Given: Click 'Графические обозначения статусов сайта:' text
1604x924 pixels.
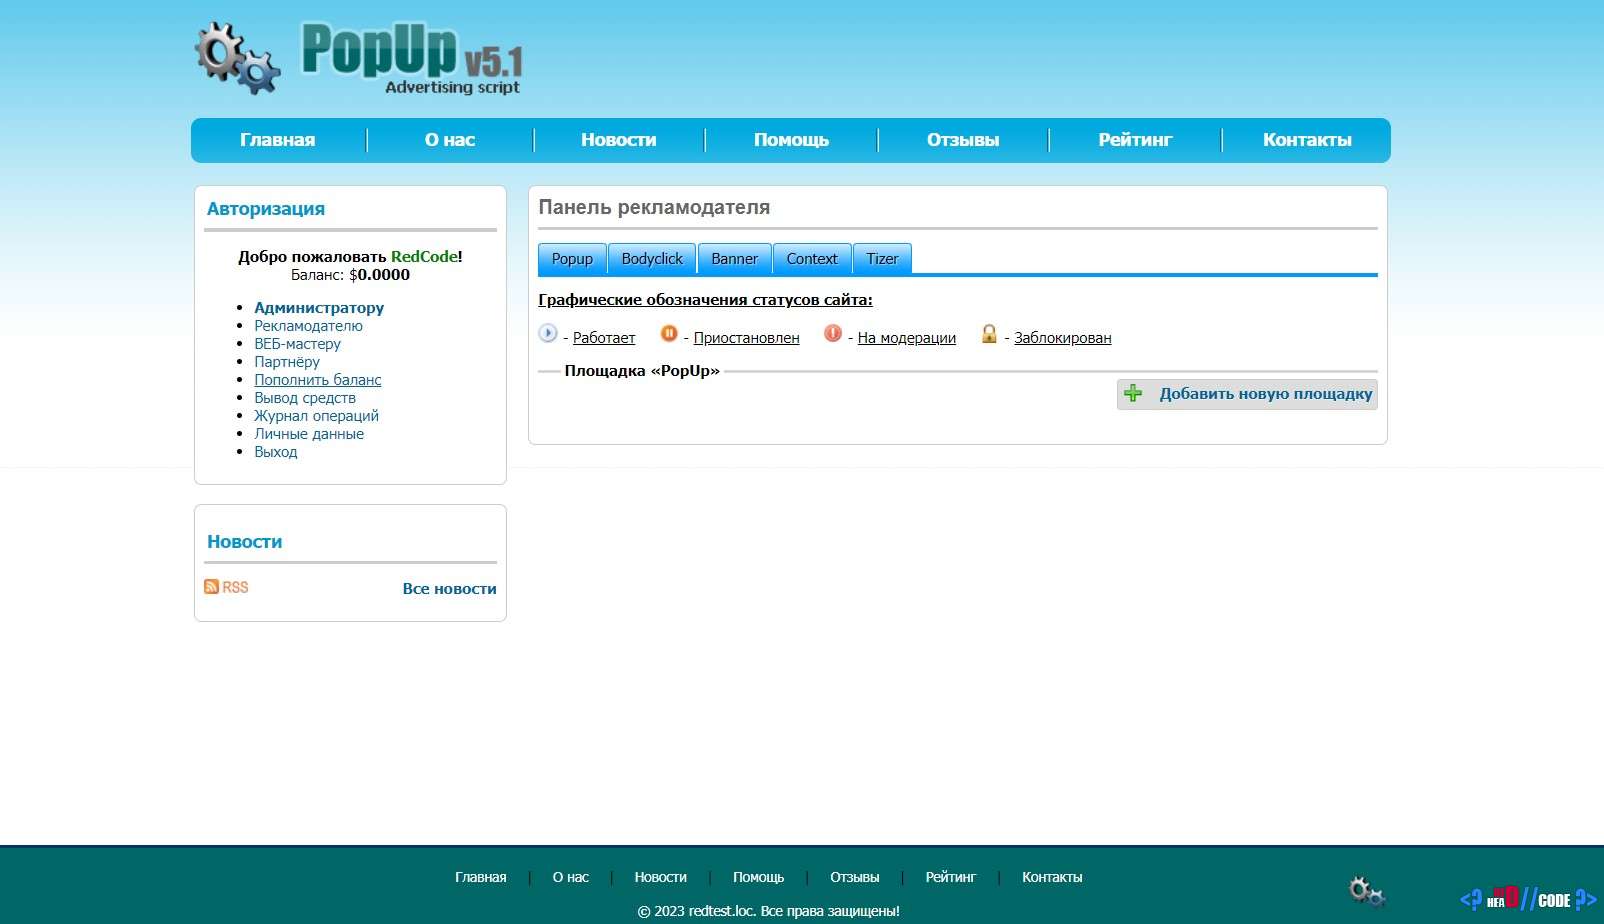Looking at the screenshot, I should click(705, 300).
